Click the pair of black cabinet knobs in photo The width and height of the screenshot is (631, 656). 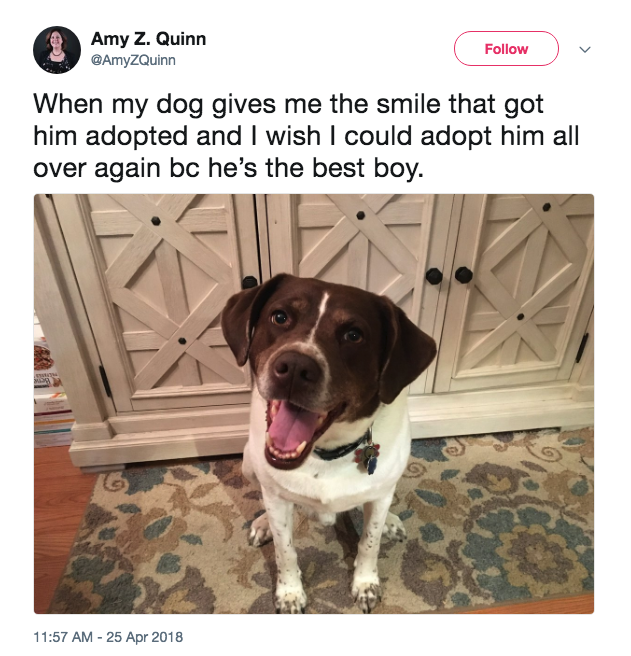(x=449, y=275)
